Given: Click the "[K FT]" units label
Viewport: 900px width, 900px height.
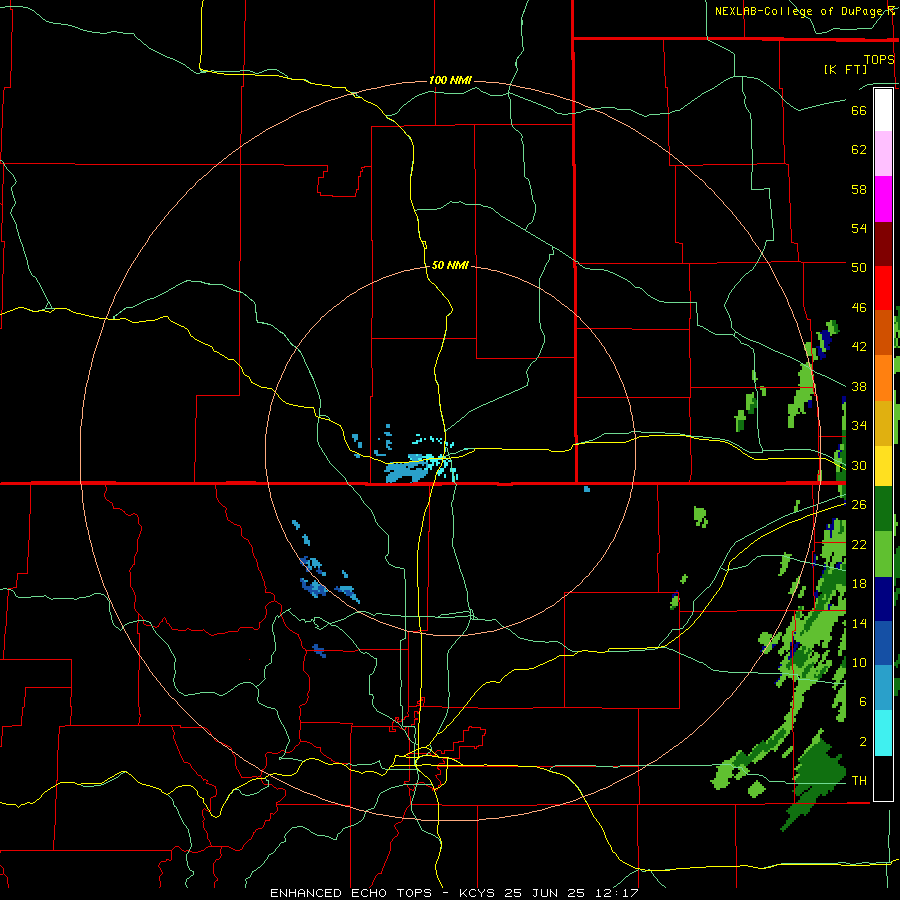Looking at the screenshot, I should [845, 69].
